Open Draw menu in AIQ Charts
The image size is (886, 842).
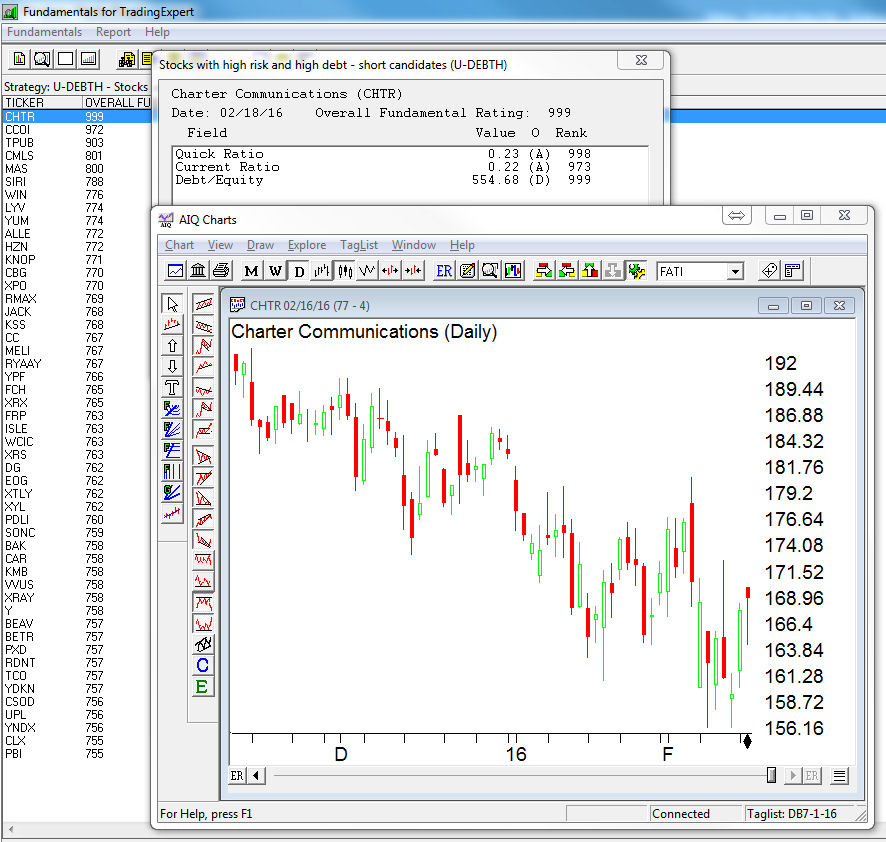(260, 245)
